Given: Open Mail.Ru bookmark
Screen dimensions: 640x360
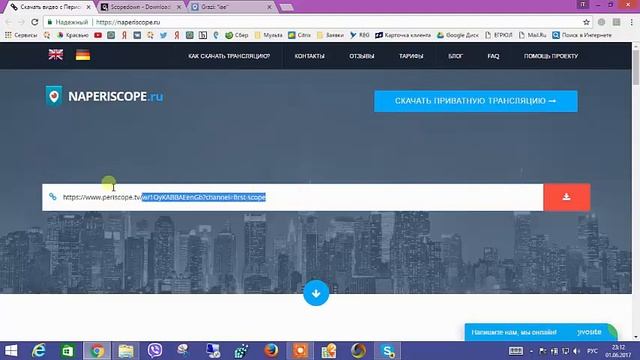Looking at the screenshot, I should pos(532,36).
